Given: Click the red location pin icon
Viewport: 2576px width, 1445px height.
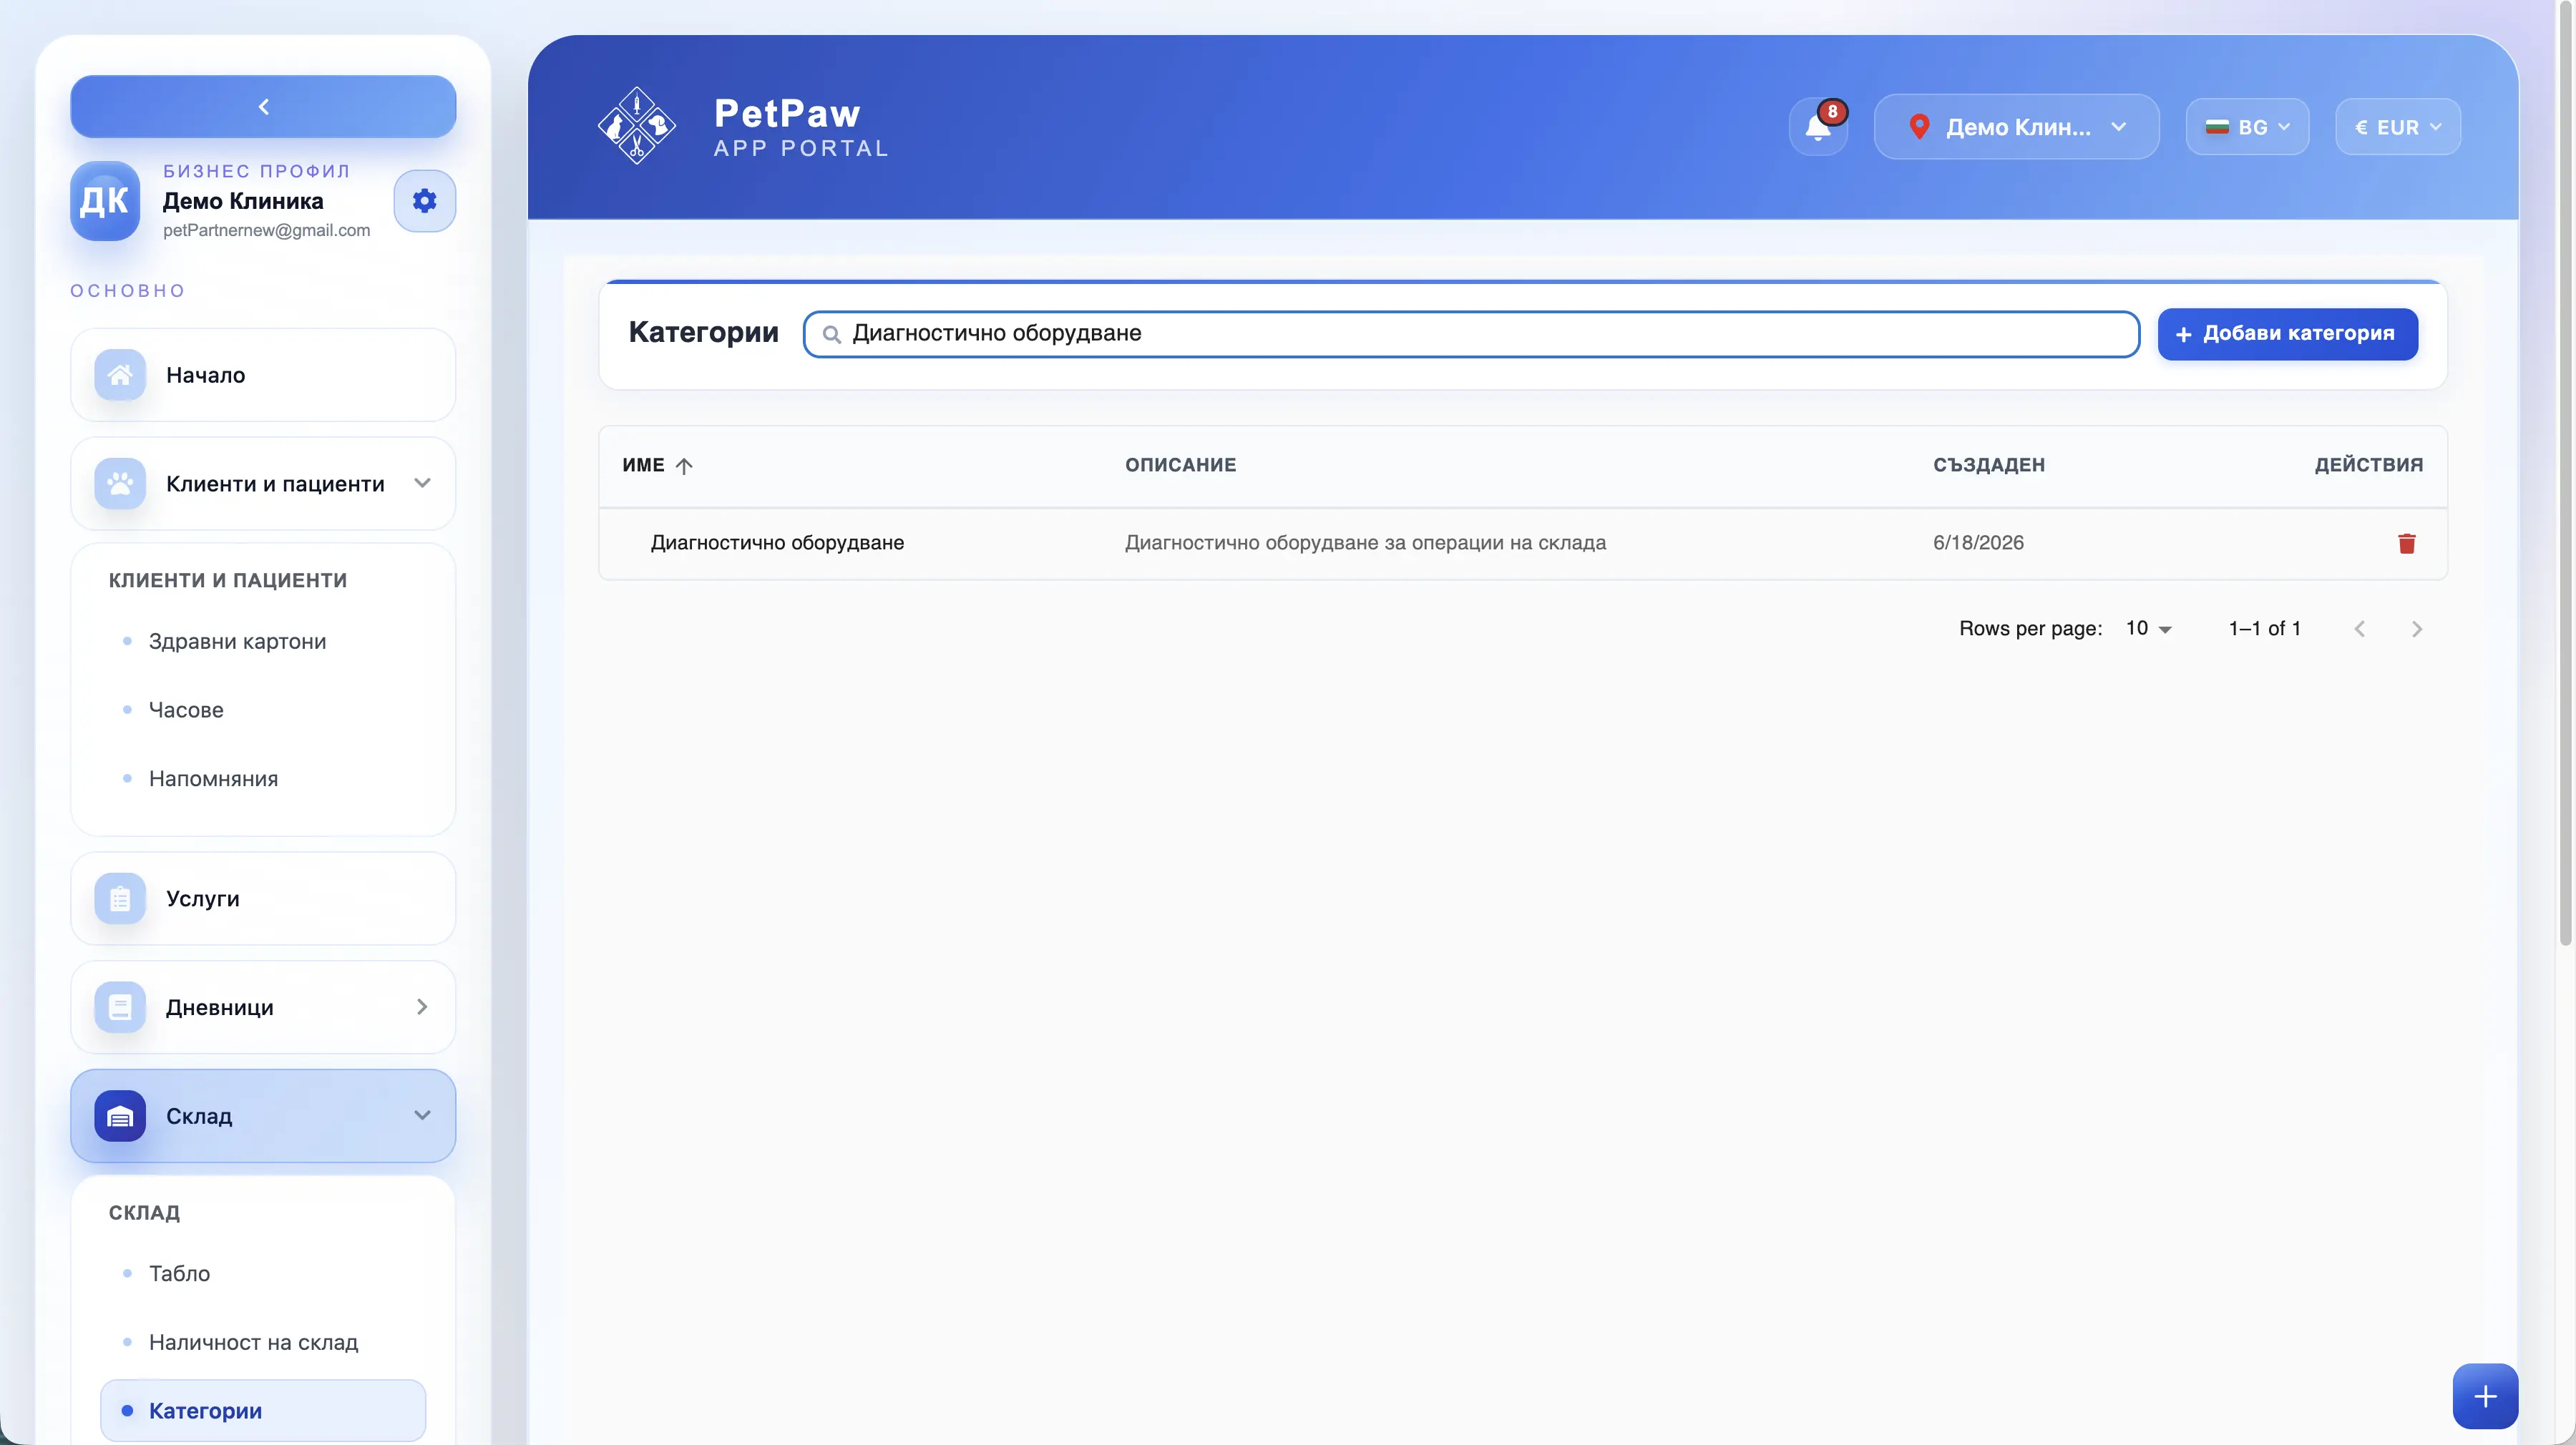Looking at the screenshot, I should coord(1919,127).
